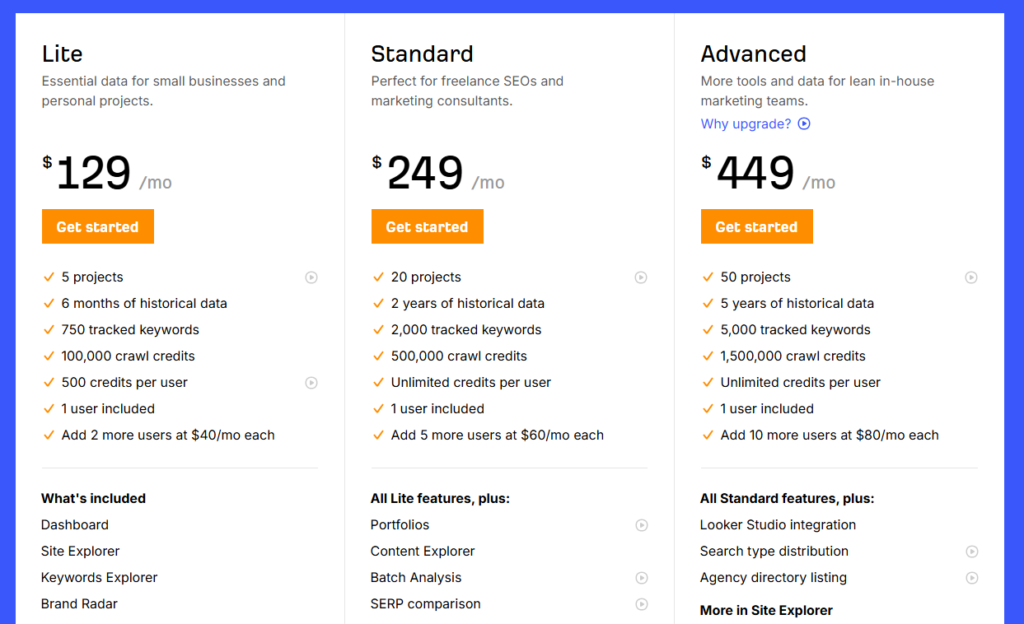This screenshot has height=624, width=1024.
Task: Click the info icon beside "50 projects" in Advanced
Action: click(971, 277)
